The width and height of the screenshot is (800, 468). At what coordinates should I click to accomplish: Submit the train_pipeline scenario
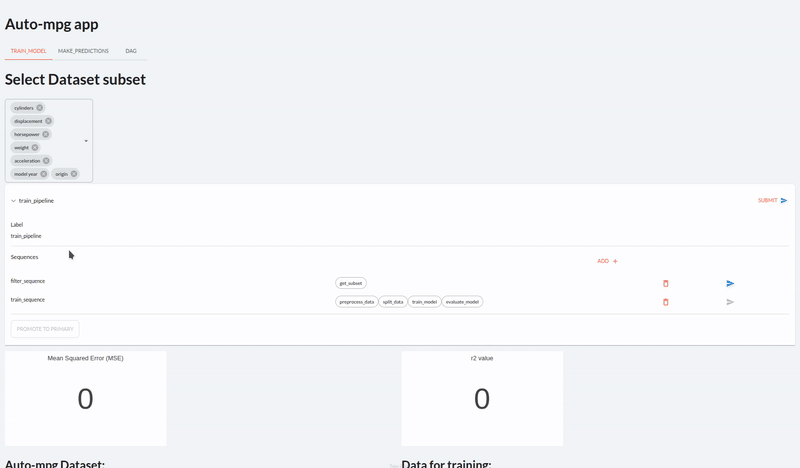click(x=772, y=201)
